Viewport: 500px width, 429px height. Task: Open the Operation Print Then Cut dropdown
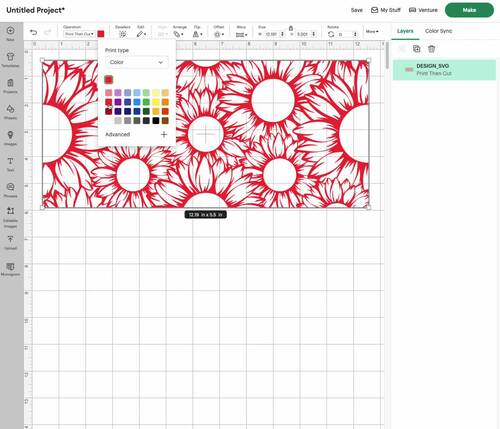pos(79,34)
